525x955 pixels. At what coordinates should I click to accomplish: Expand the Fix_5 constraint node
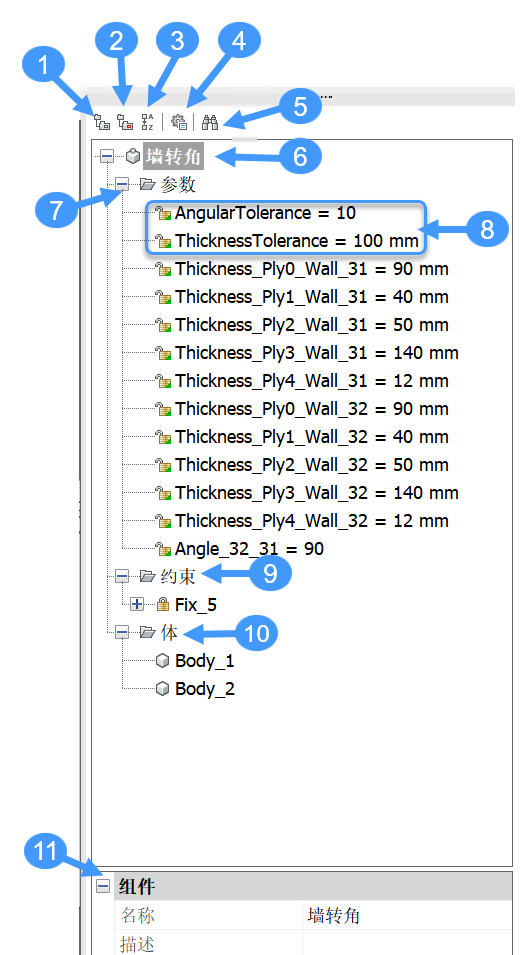138,605
